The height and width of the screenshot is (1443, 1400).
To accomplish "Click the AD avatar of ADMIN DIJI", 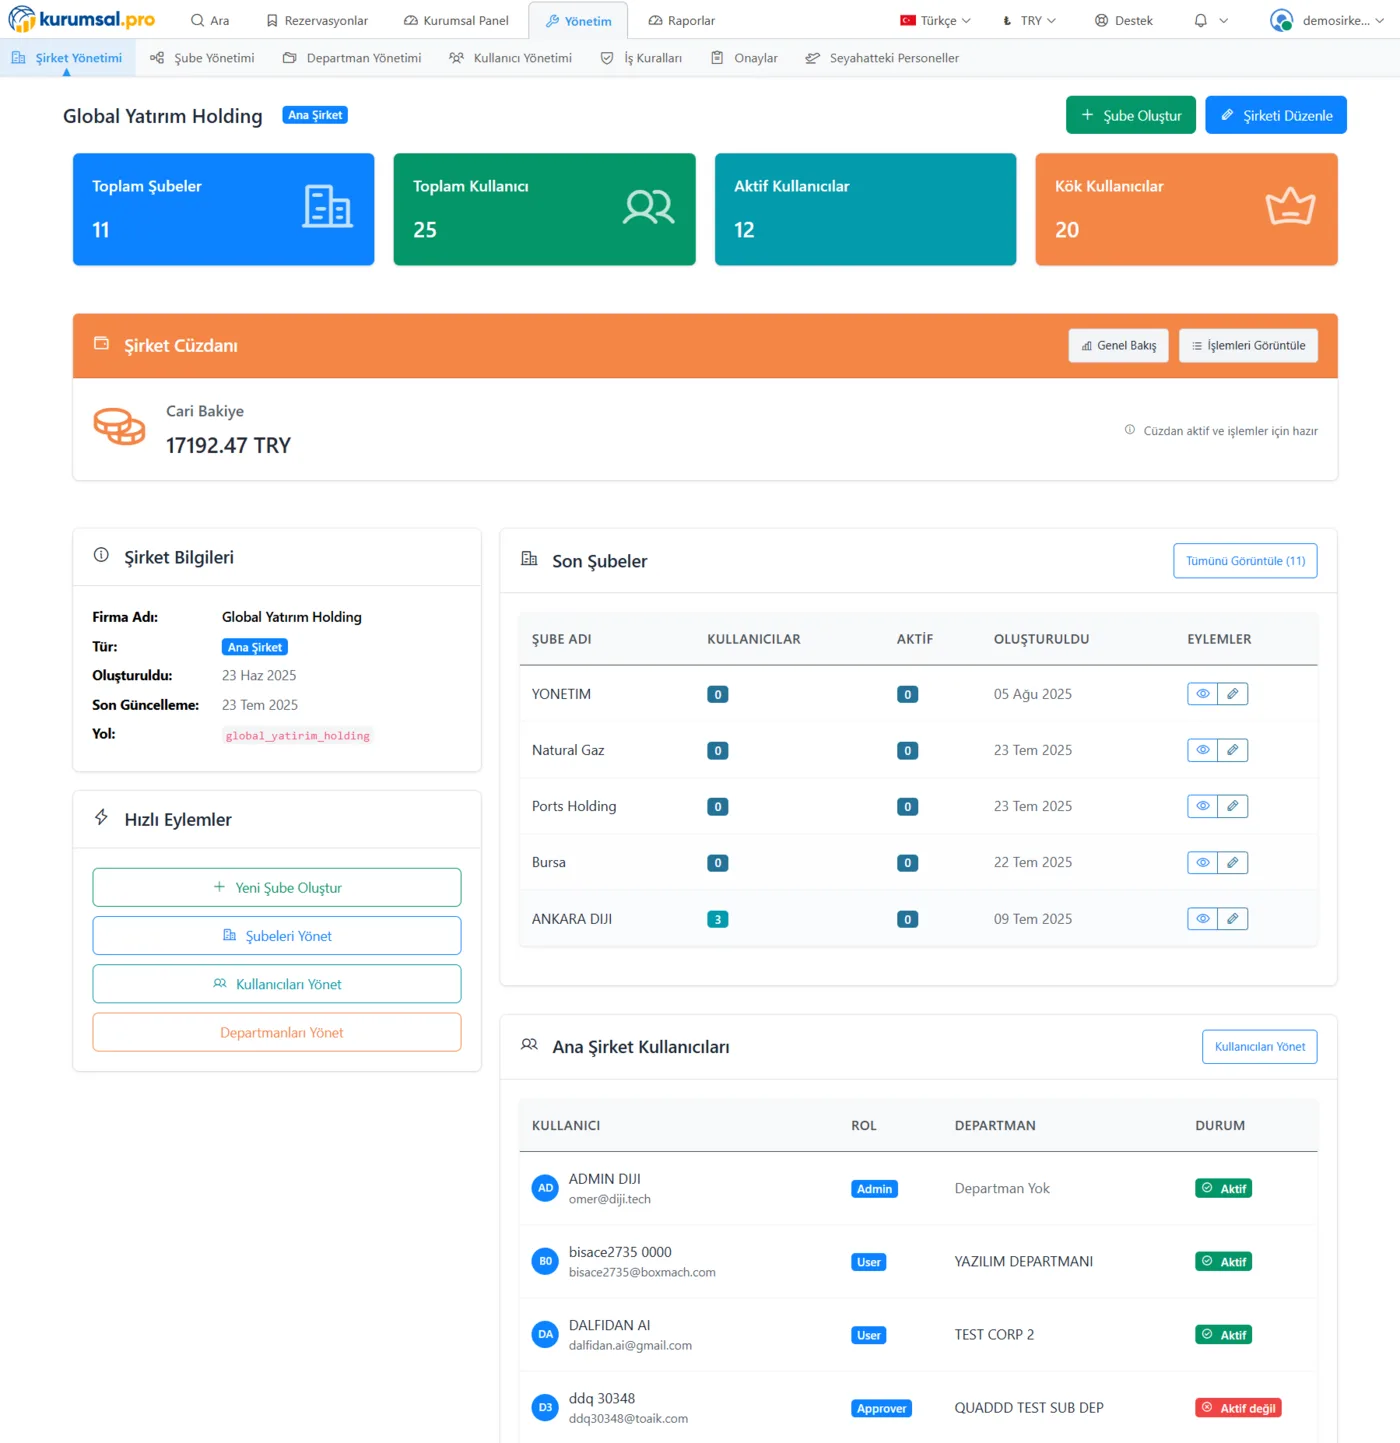I will click(x=545, y=1188).
